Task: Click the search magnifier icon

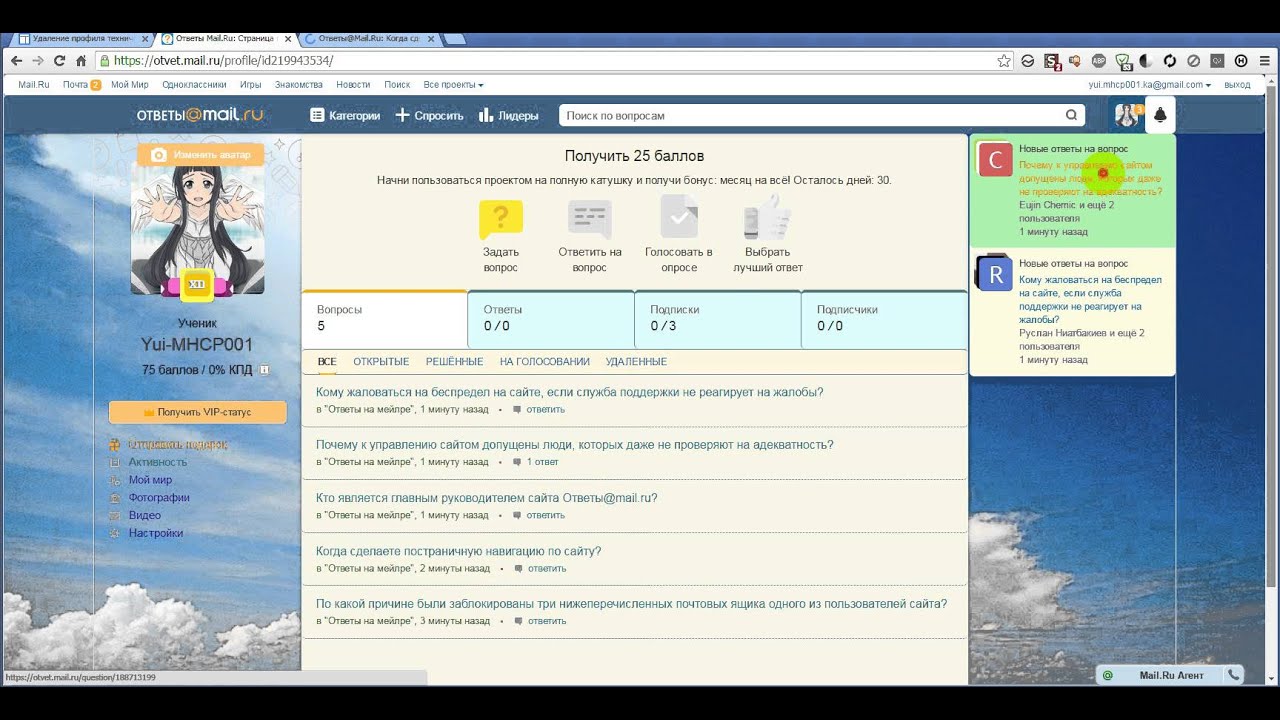Action: point(1071,115)
